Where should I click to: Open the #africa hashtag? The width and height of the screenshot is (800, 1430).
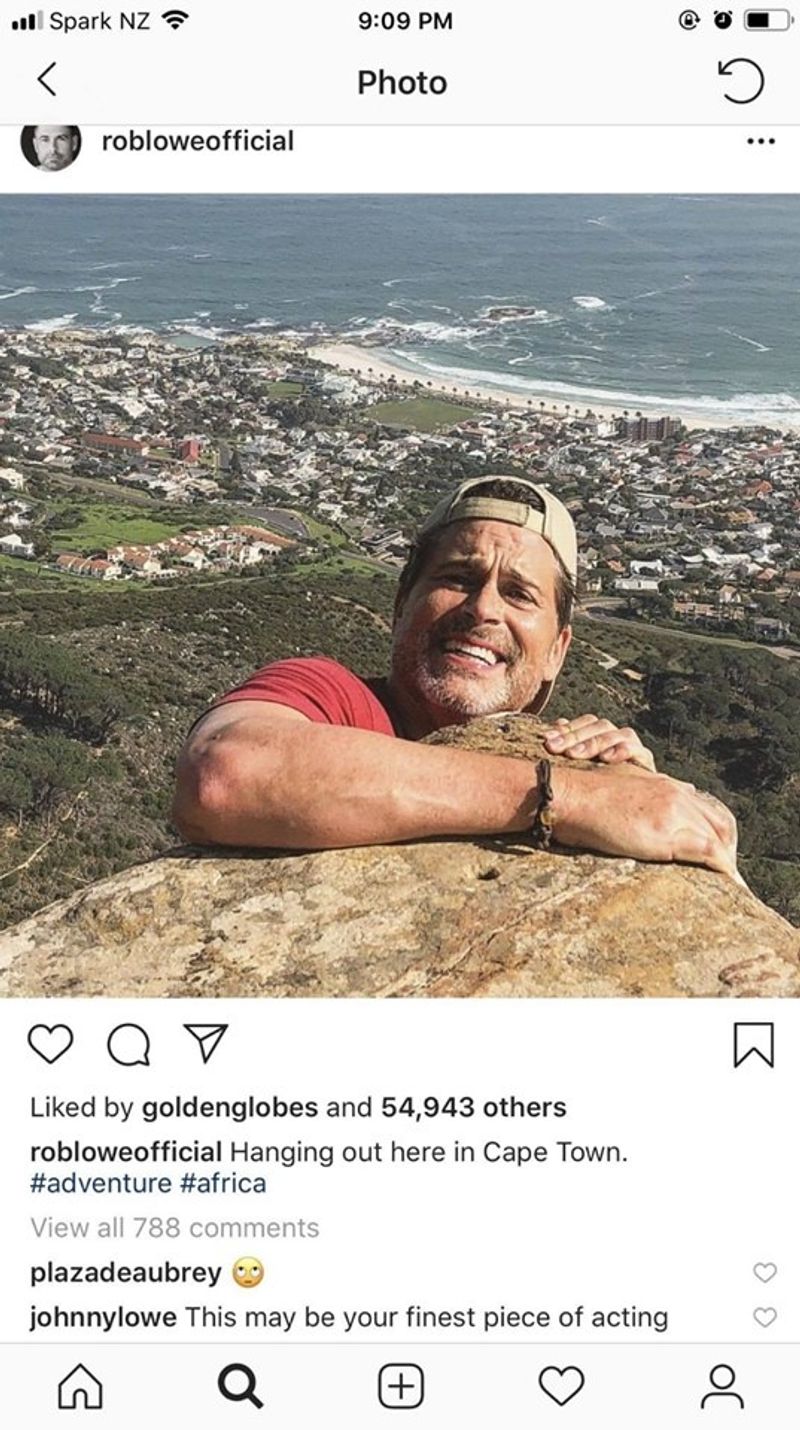click(x=223, y=1183)
